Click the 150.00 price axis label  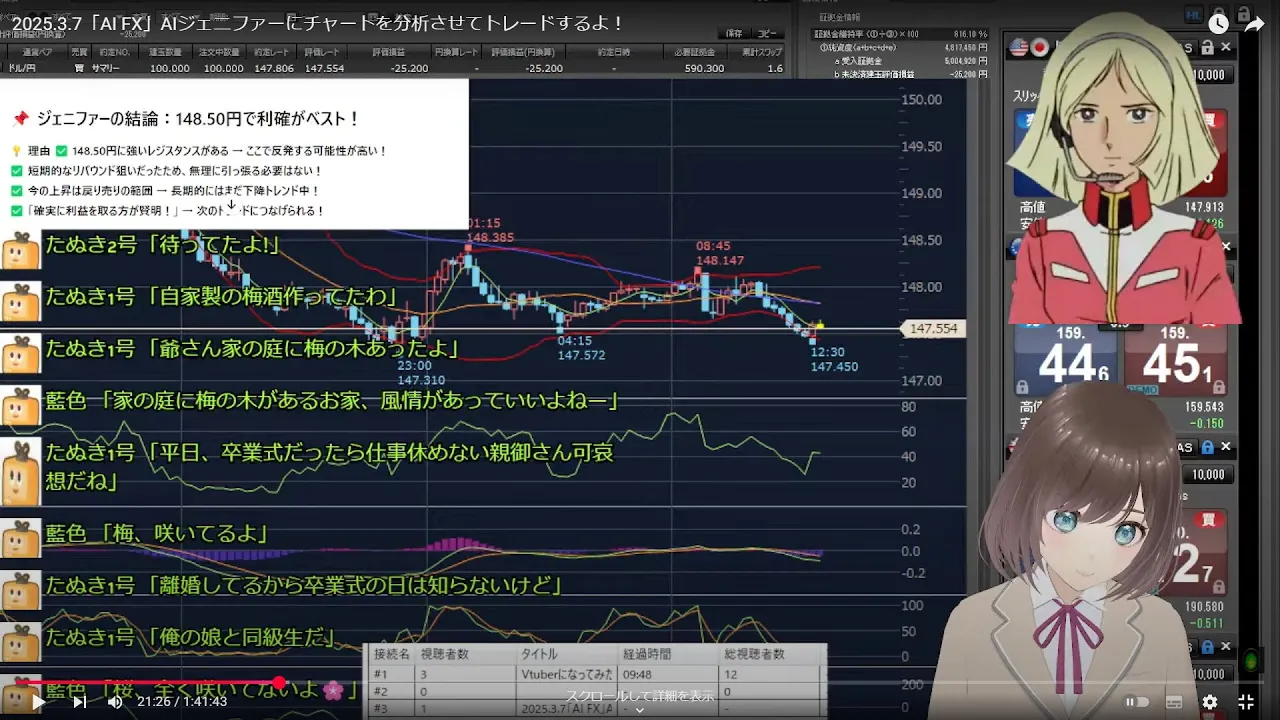coord(922,99)
